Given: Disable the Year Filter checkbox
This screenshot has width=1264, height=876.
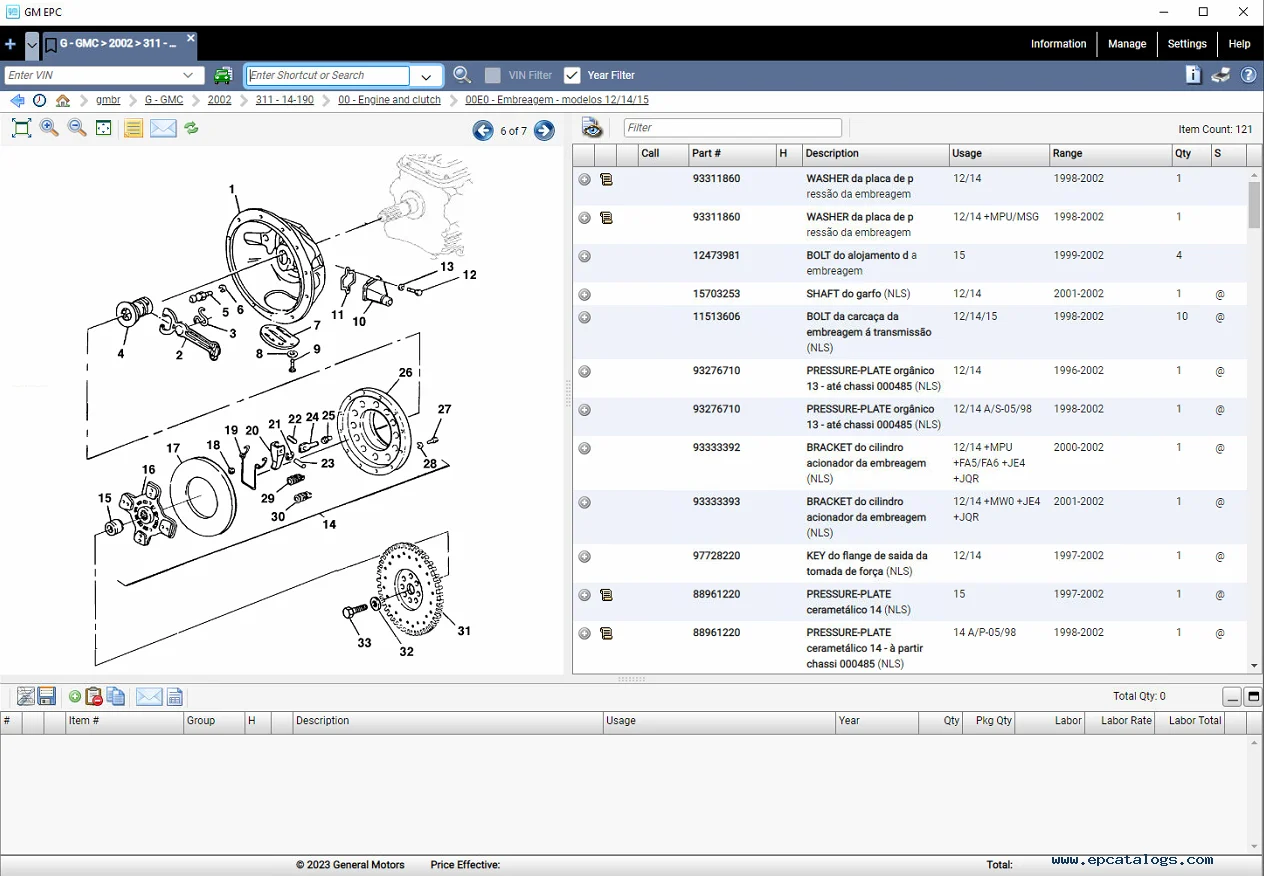Looking at the screenshot, I should [x=572, y=75].
